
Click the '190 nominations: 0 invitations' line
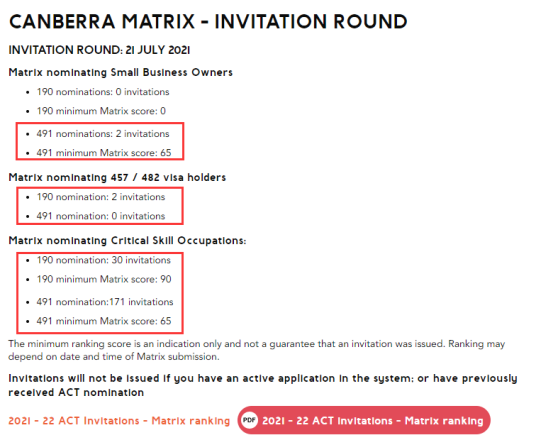[x=103, y=92]
